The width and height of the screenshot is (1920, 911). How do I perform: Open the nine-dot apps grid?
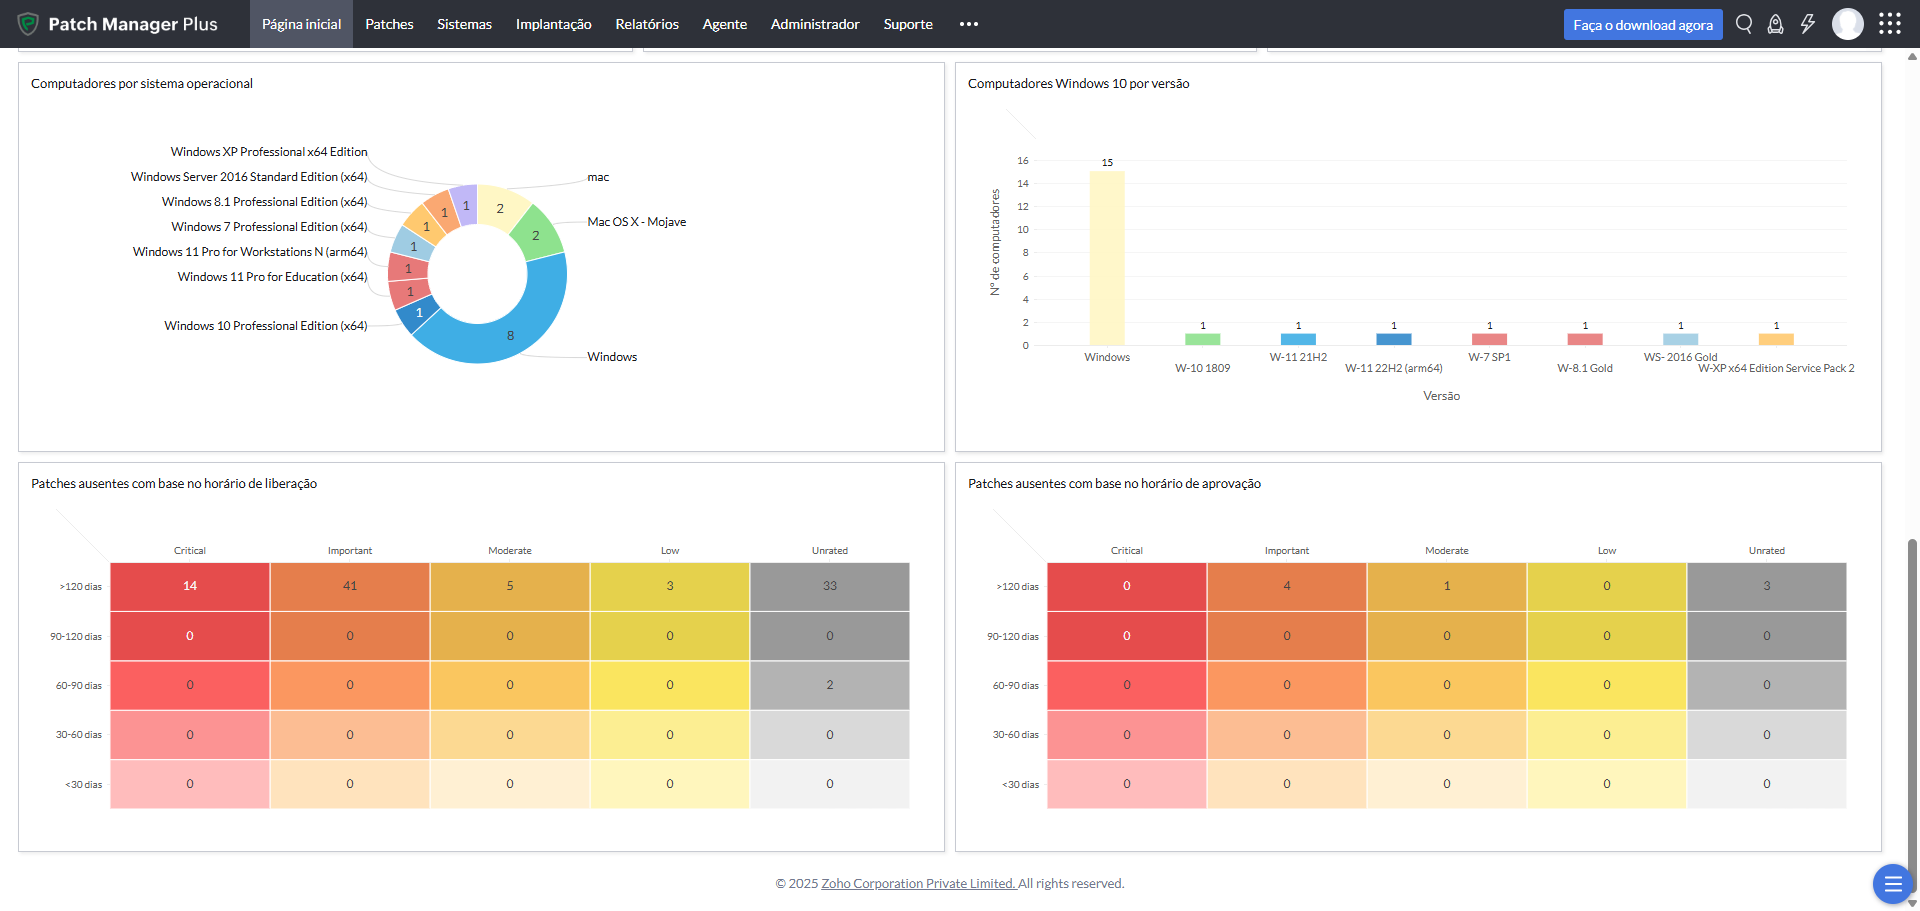(1889, 24)
